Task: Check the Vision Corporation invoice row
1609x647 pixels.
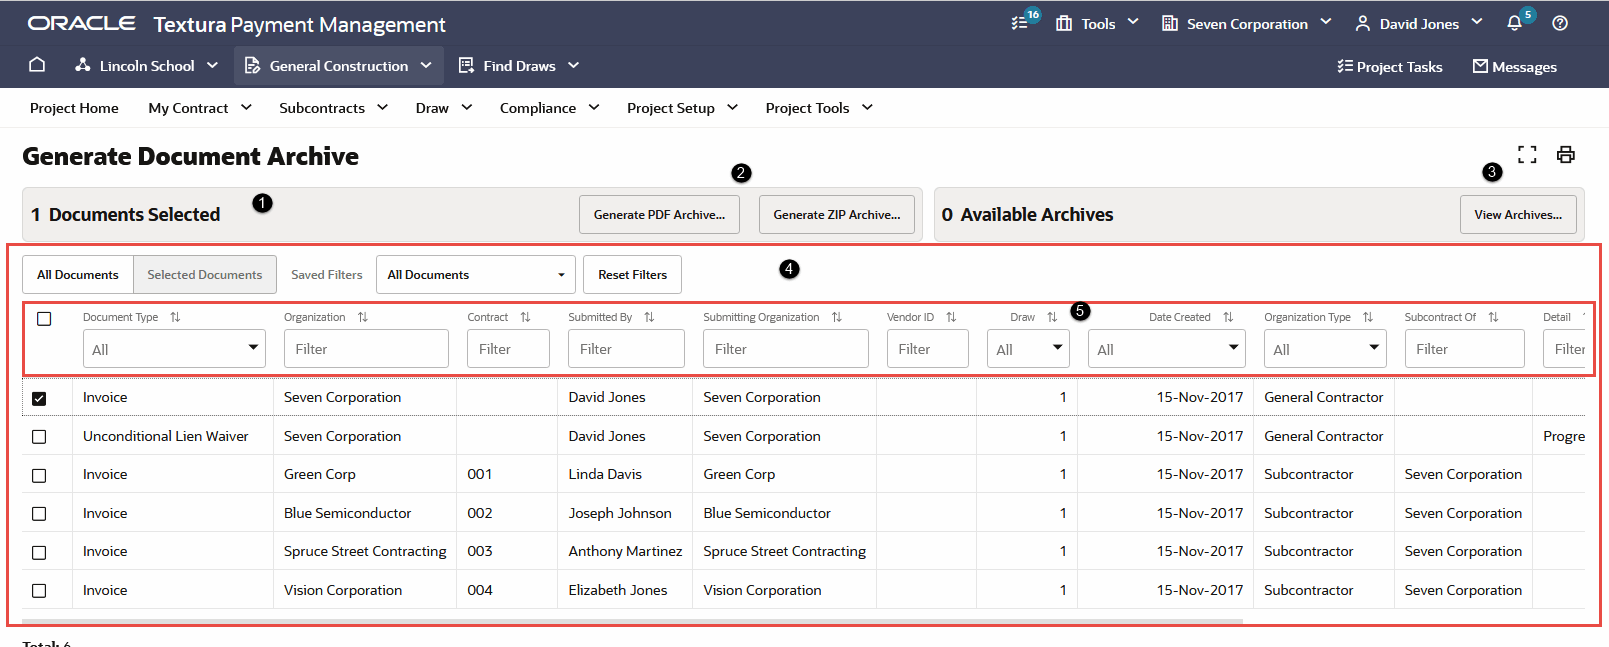Action: 39,591
